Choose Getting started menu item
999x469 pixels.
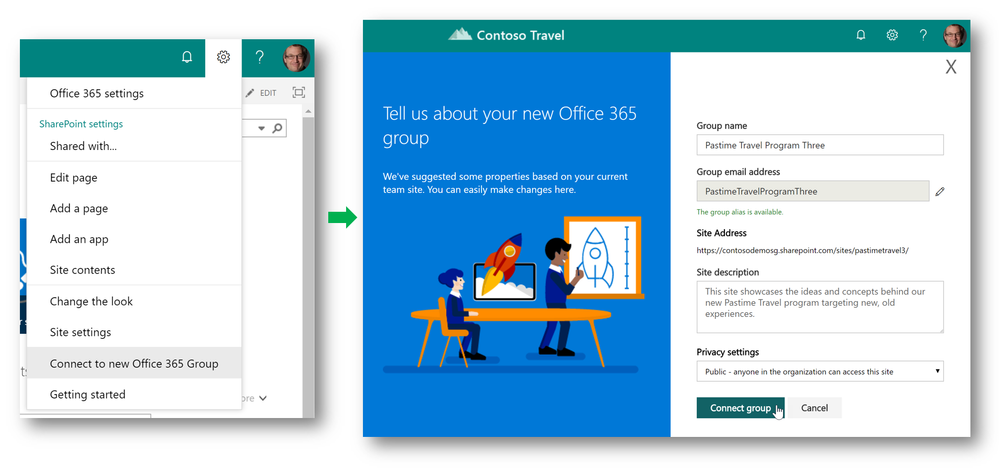click(x=134, y=394)
